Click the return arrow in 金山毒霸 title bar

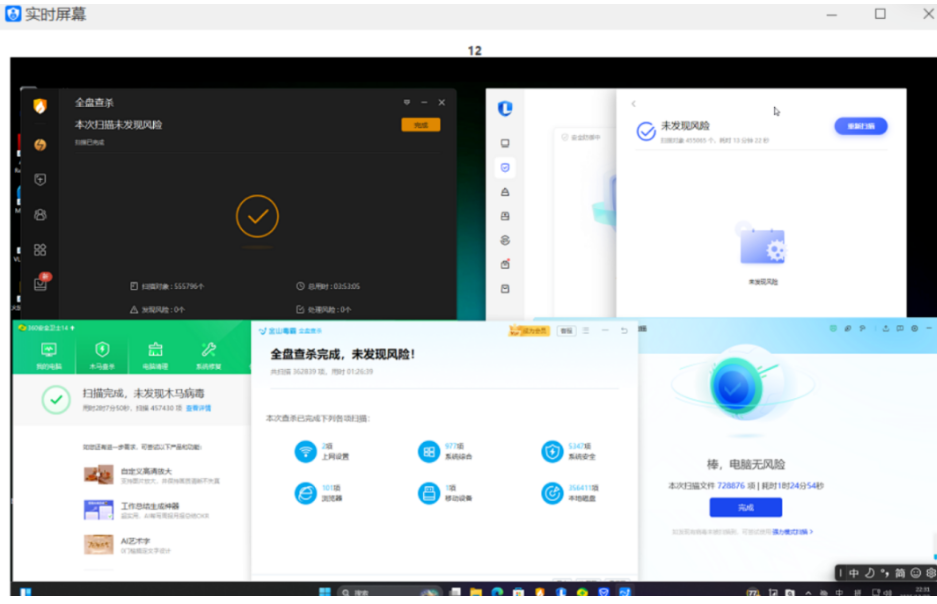(x=624, y=330)
